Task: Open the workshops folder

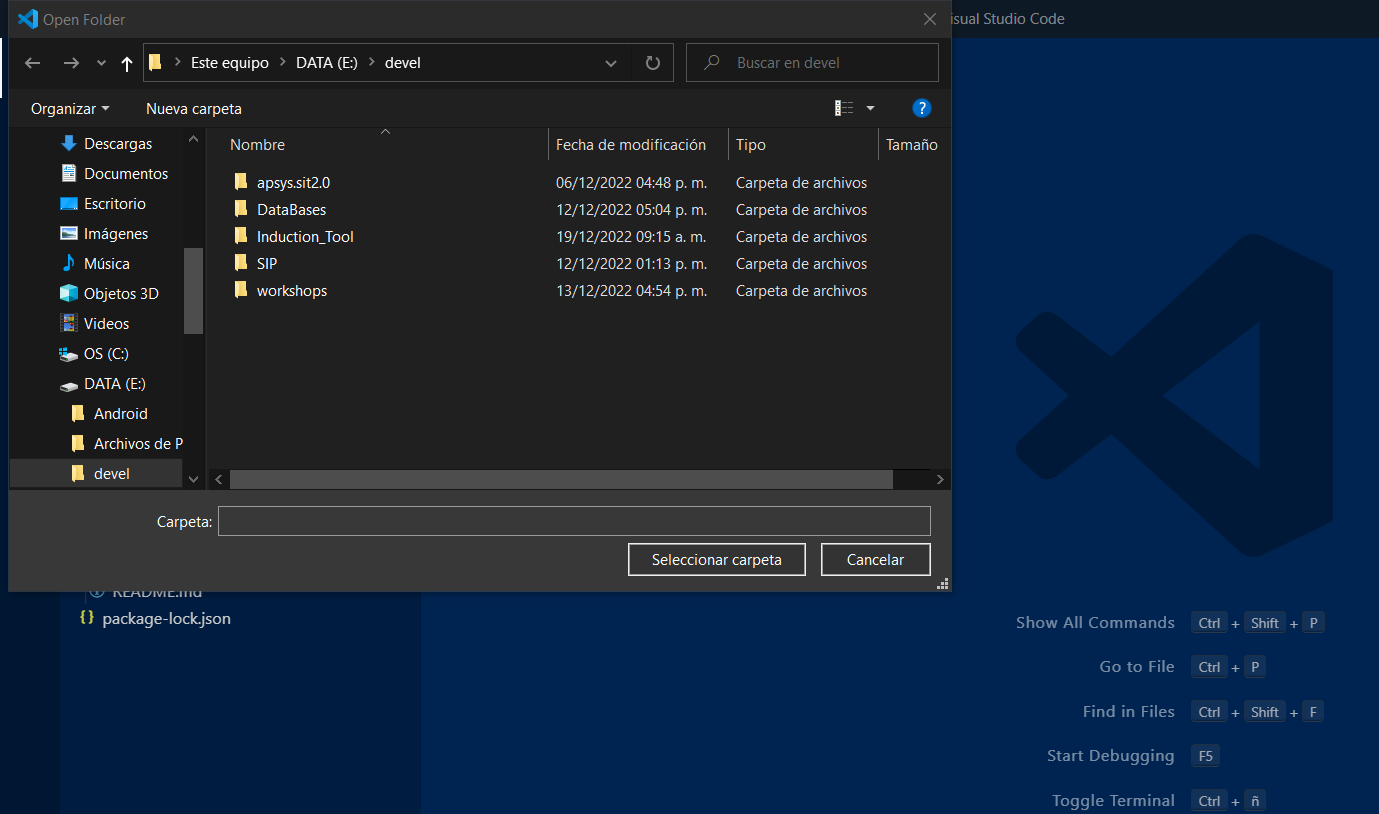Action: point(291,291)
